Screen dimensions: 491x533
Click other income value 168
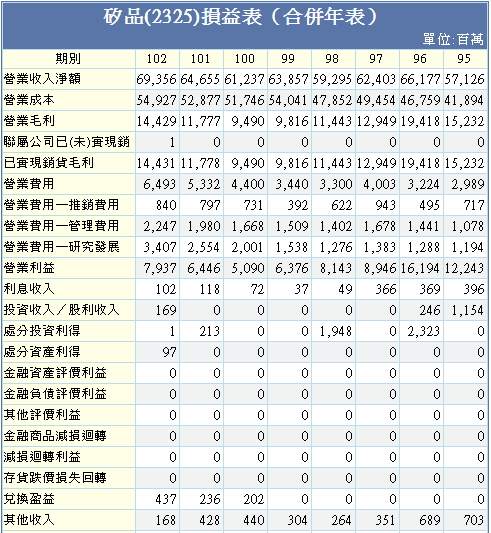pyautogui.click(x=166, y=520)
